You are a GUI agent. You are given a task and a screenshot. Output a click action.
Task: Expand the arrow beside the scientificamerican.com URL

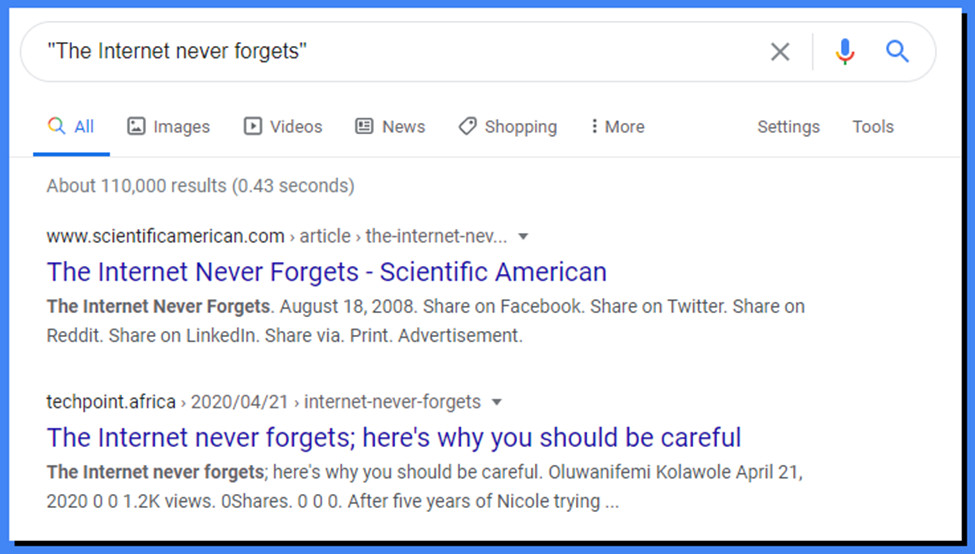coord(523,237)
